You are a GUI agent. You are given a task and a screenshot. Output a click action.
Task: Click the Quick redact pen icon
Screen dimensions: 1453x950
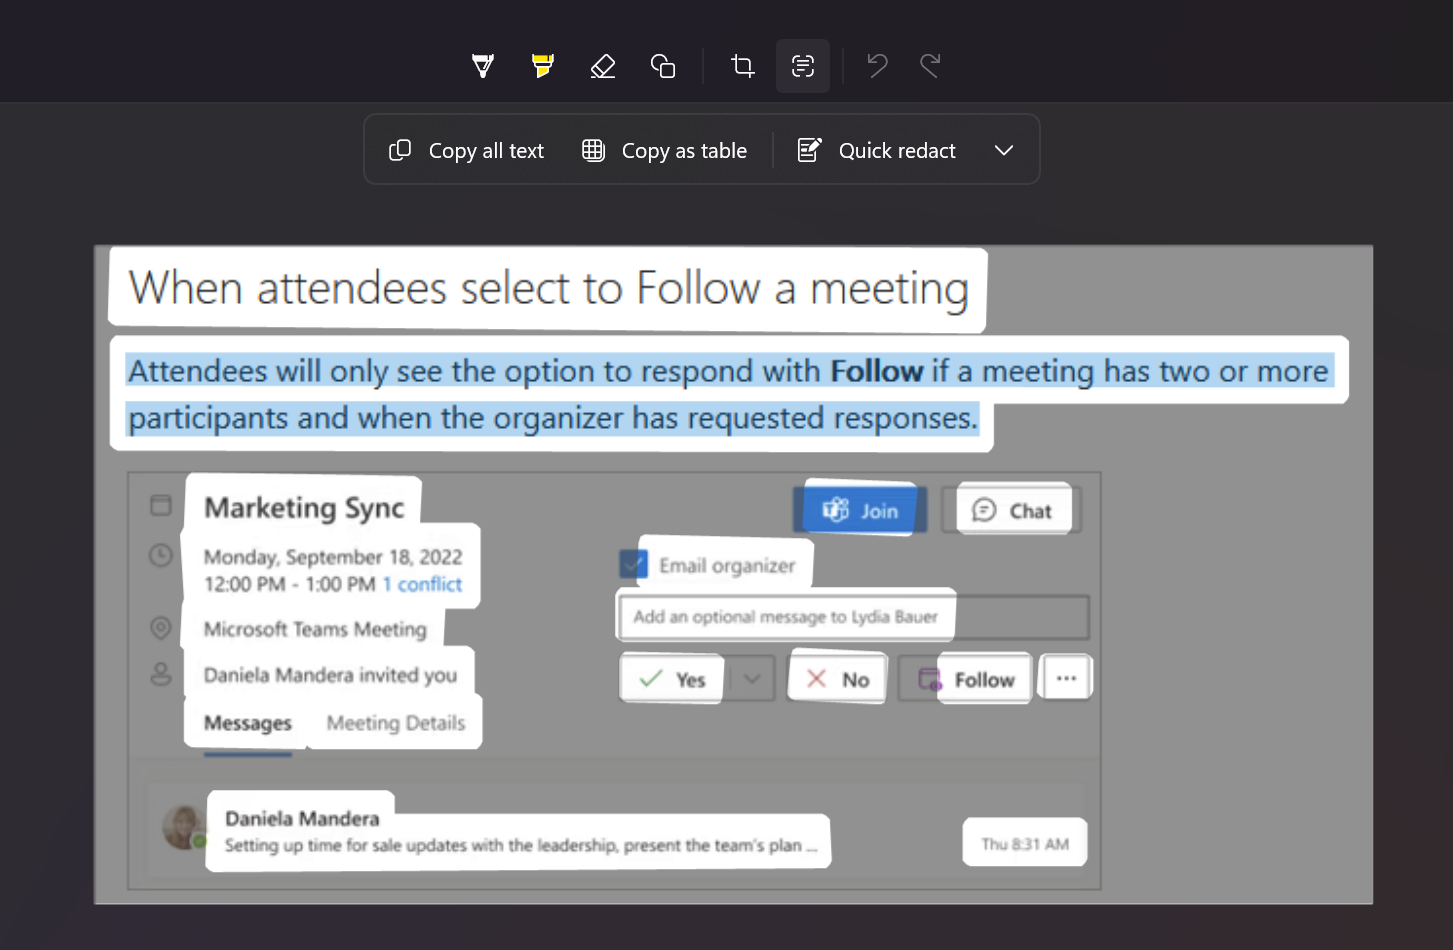[x=809, y=149]
